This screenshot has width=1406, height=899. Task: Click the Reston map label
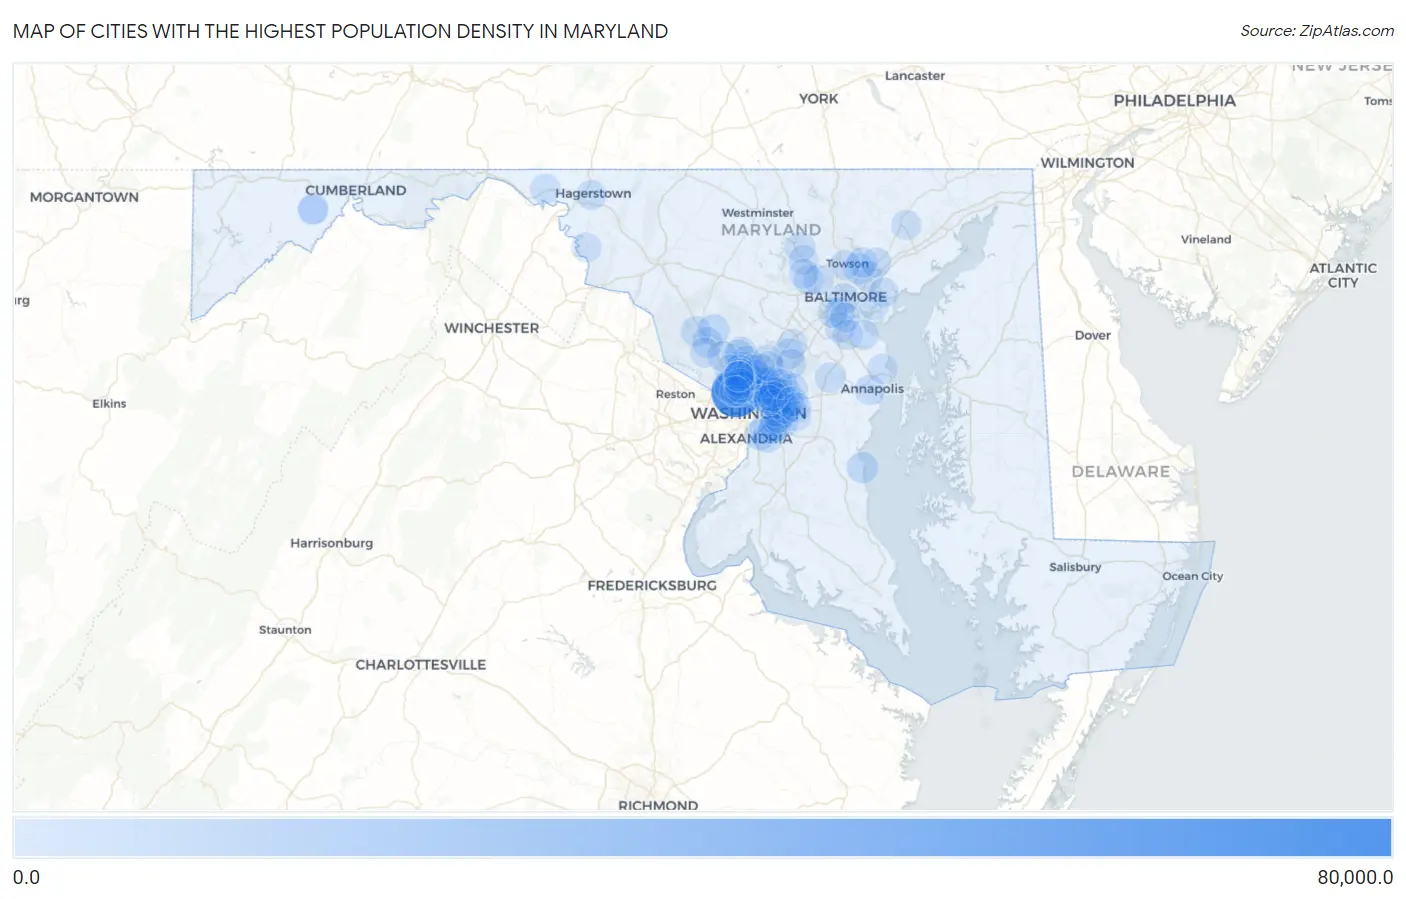pos(675,394)
